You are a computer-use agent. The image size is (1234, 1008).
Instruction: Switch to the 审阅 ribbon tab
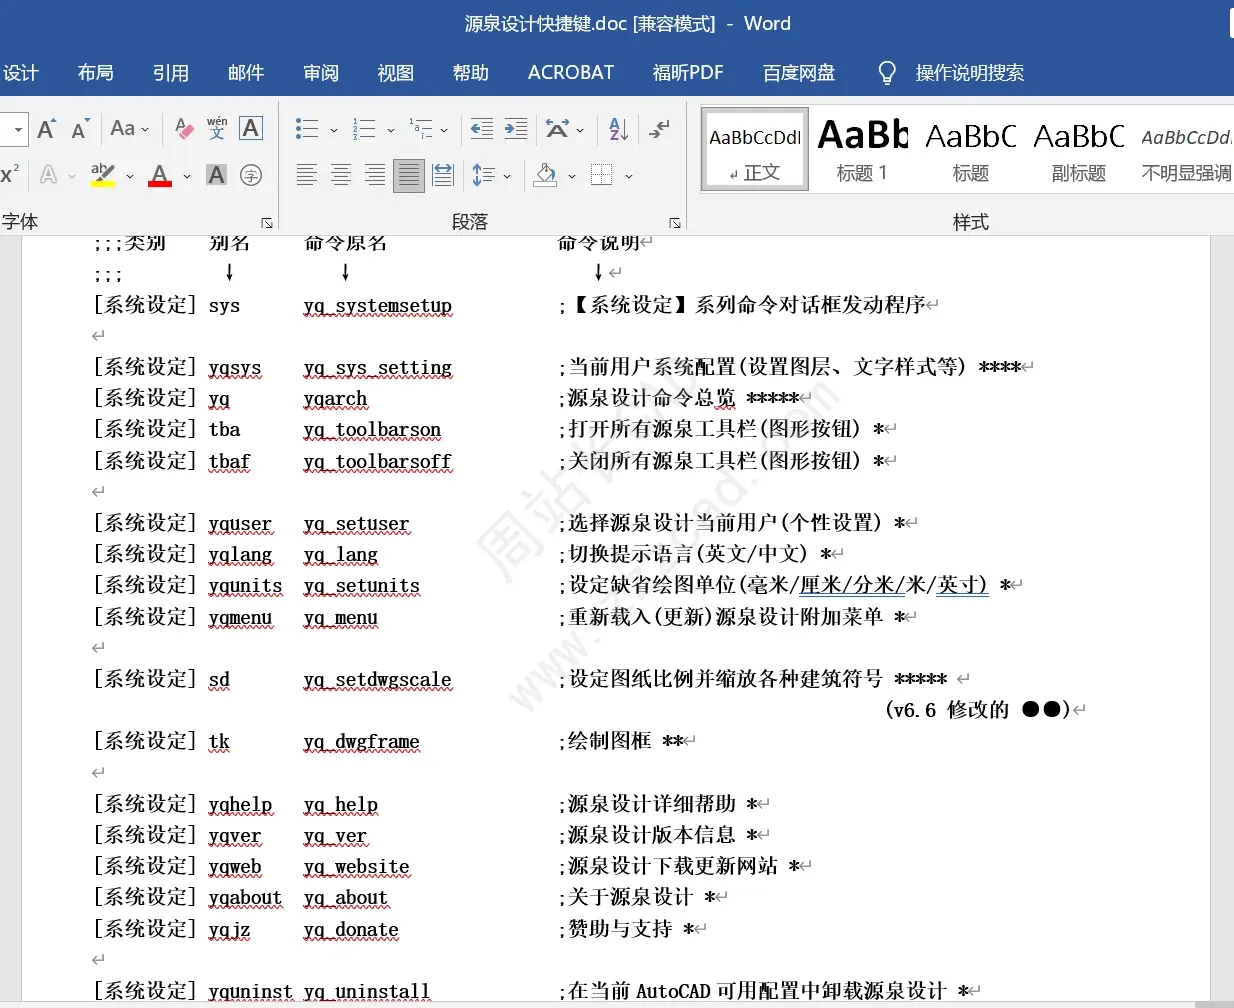click(x=320, y=72)
